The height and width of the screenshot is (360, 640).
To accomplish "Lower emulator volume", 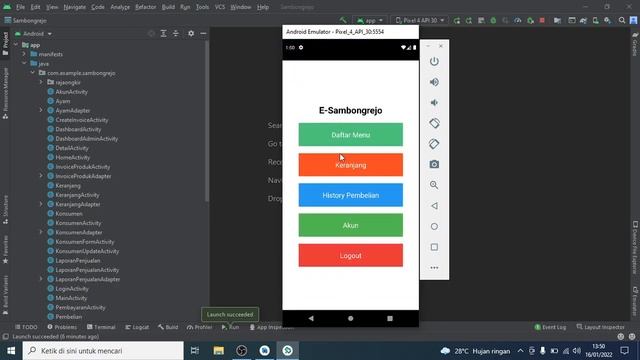I will click(434, 102).
